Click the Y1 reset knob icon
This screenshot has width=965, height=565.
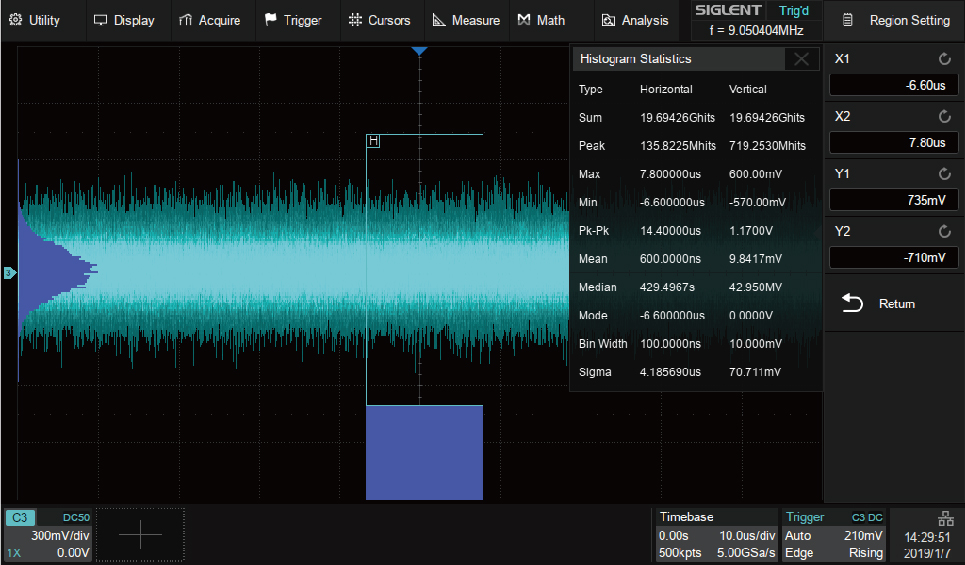945,174
